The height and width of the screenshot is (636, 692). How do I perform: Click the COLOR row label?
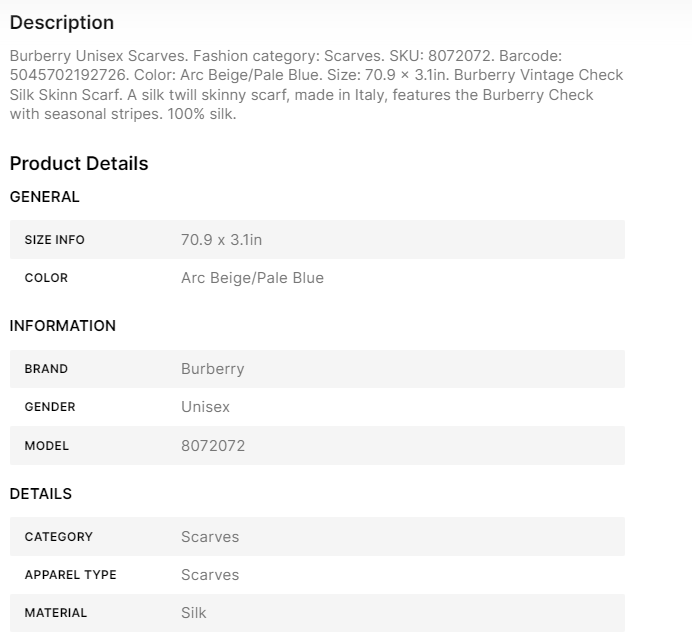46,278
